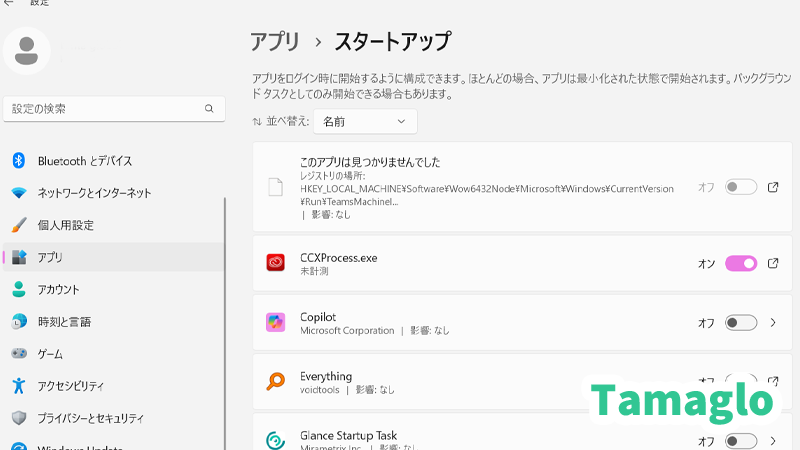Click the スタートアップ page heading

tap(393, 41)
